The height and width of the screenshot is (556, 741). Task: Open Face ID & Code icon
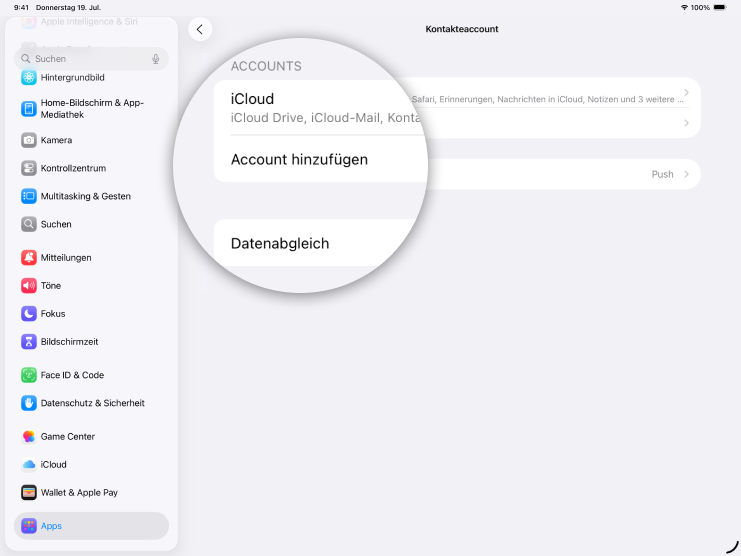pyautogui.click(x=29, y=375)
